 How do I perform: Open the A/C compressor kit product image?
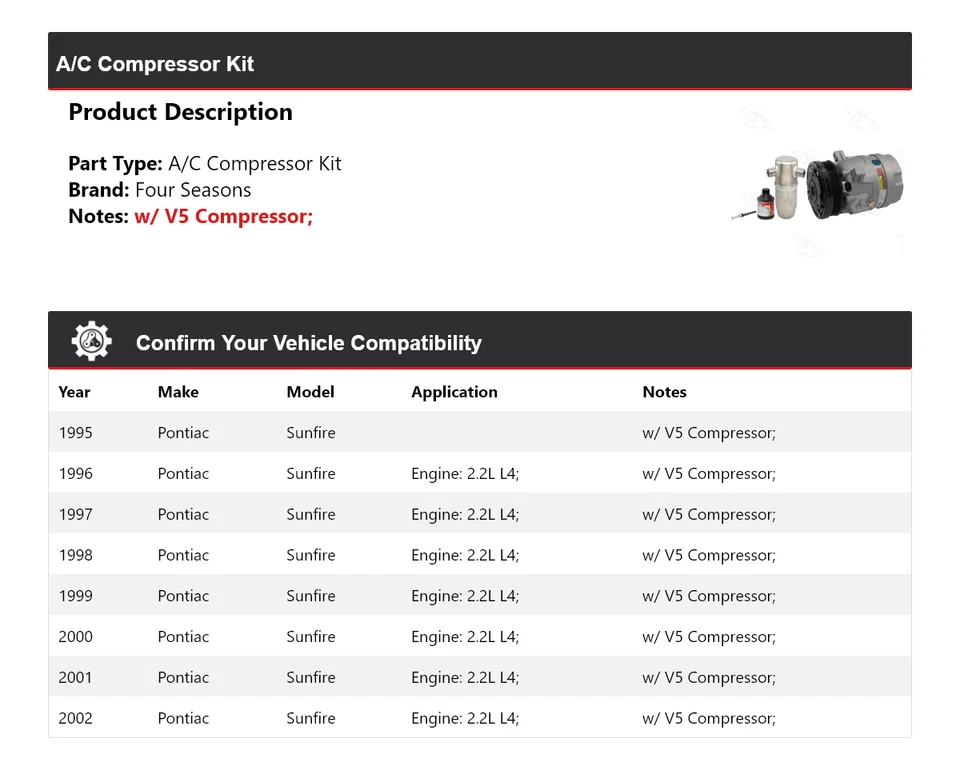820,187
